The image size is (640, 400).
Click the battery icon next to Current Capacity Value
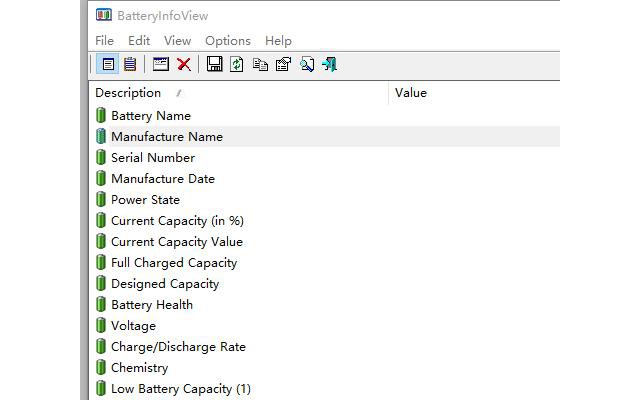tap(101, 242)
